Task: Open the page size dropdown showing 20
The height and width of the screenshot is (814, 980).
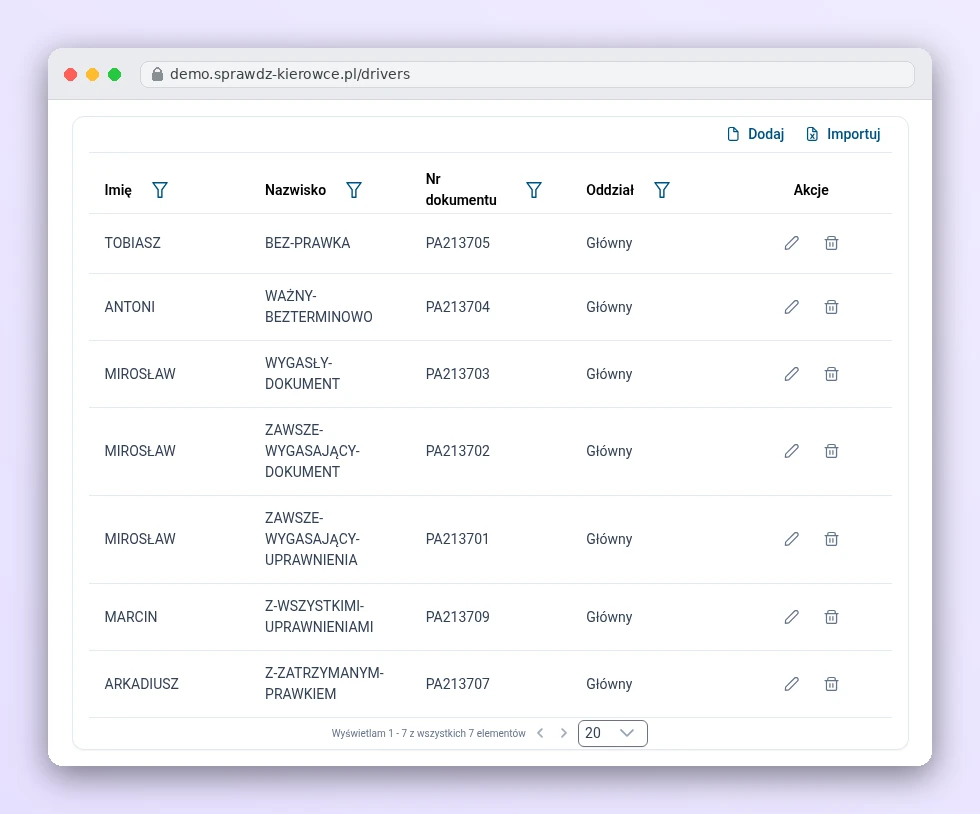Action: click(x=612, y=733)
